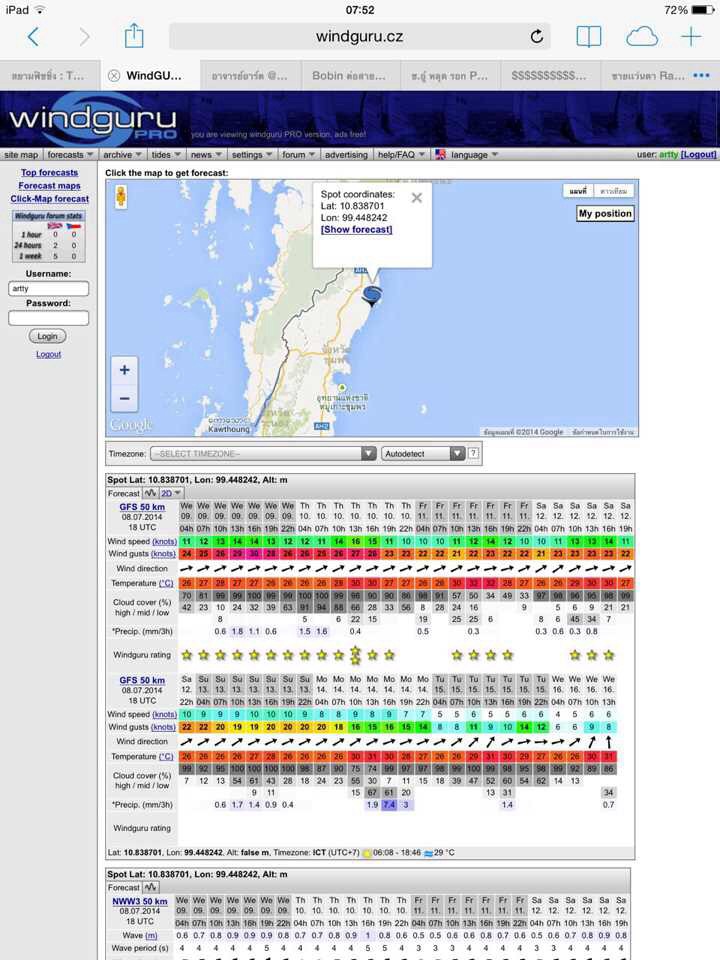
Task: Expand the Autodetect dropdown
Action: [x=423, y=454]
